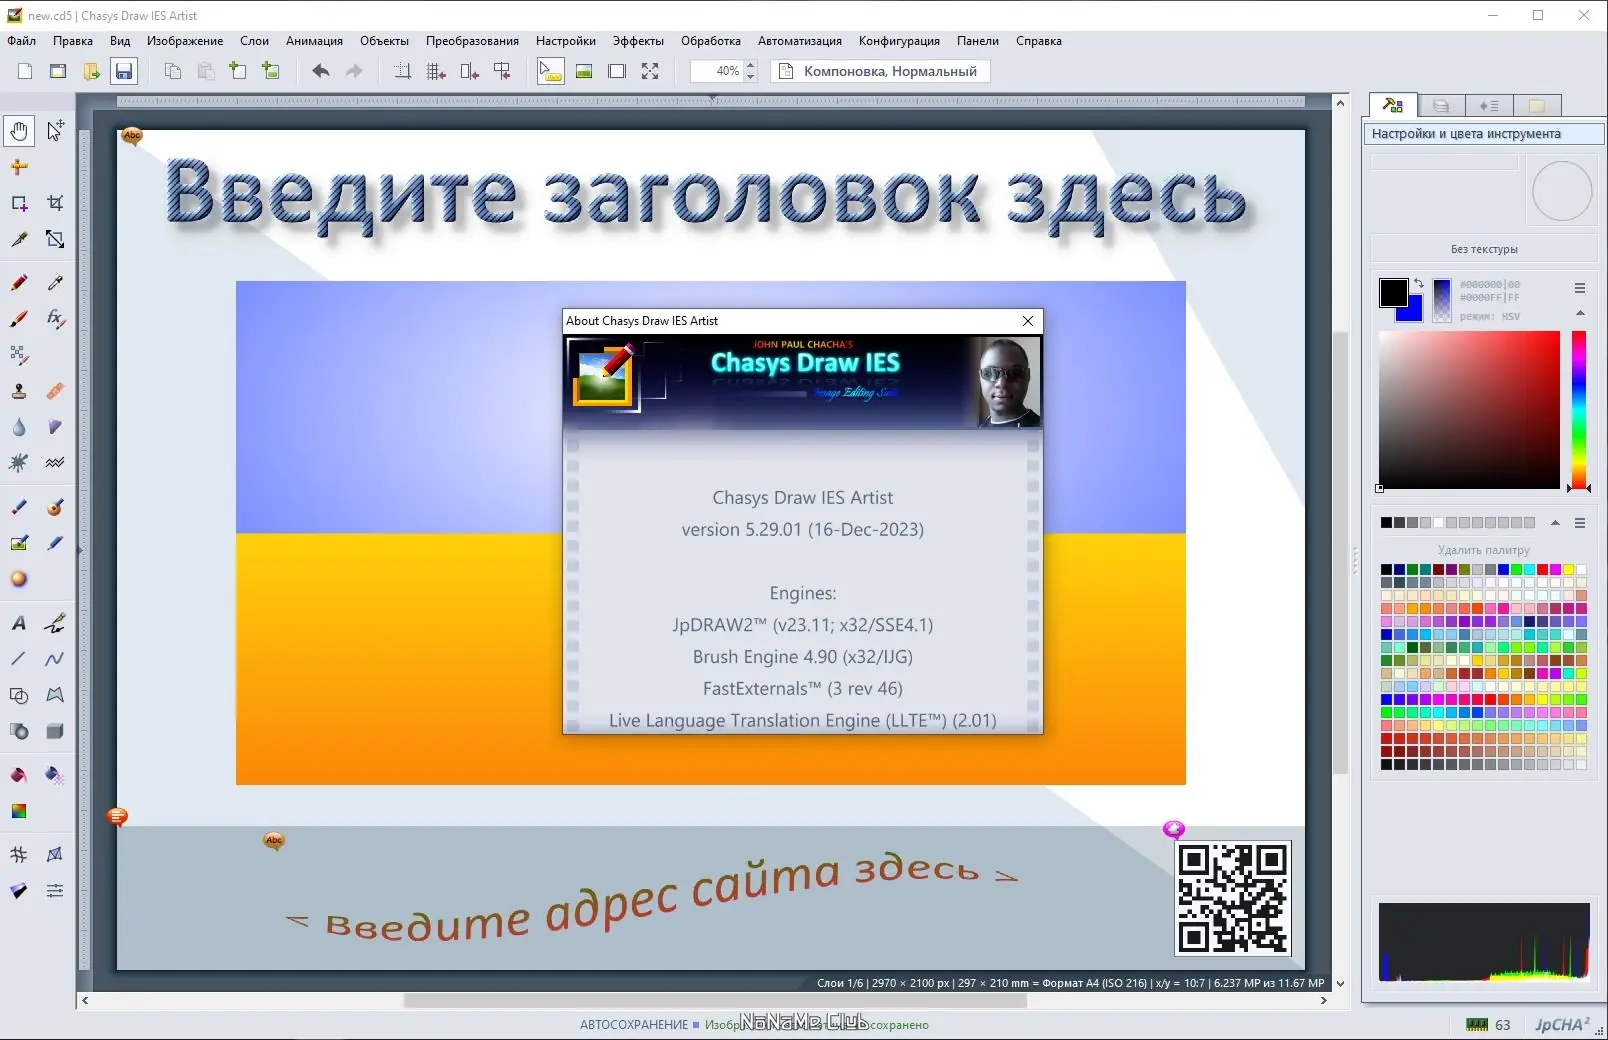This screenshot has height=1040, width=1608.
Task: Toggle the highlighted pointer-label button in toolbar
Action: coord(551,71)
